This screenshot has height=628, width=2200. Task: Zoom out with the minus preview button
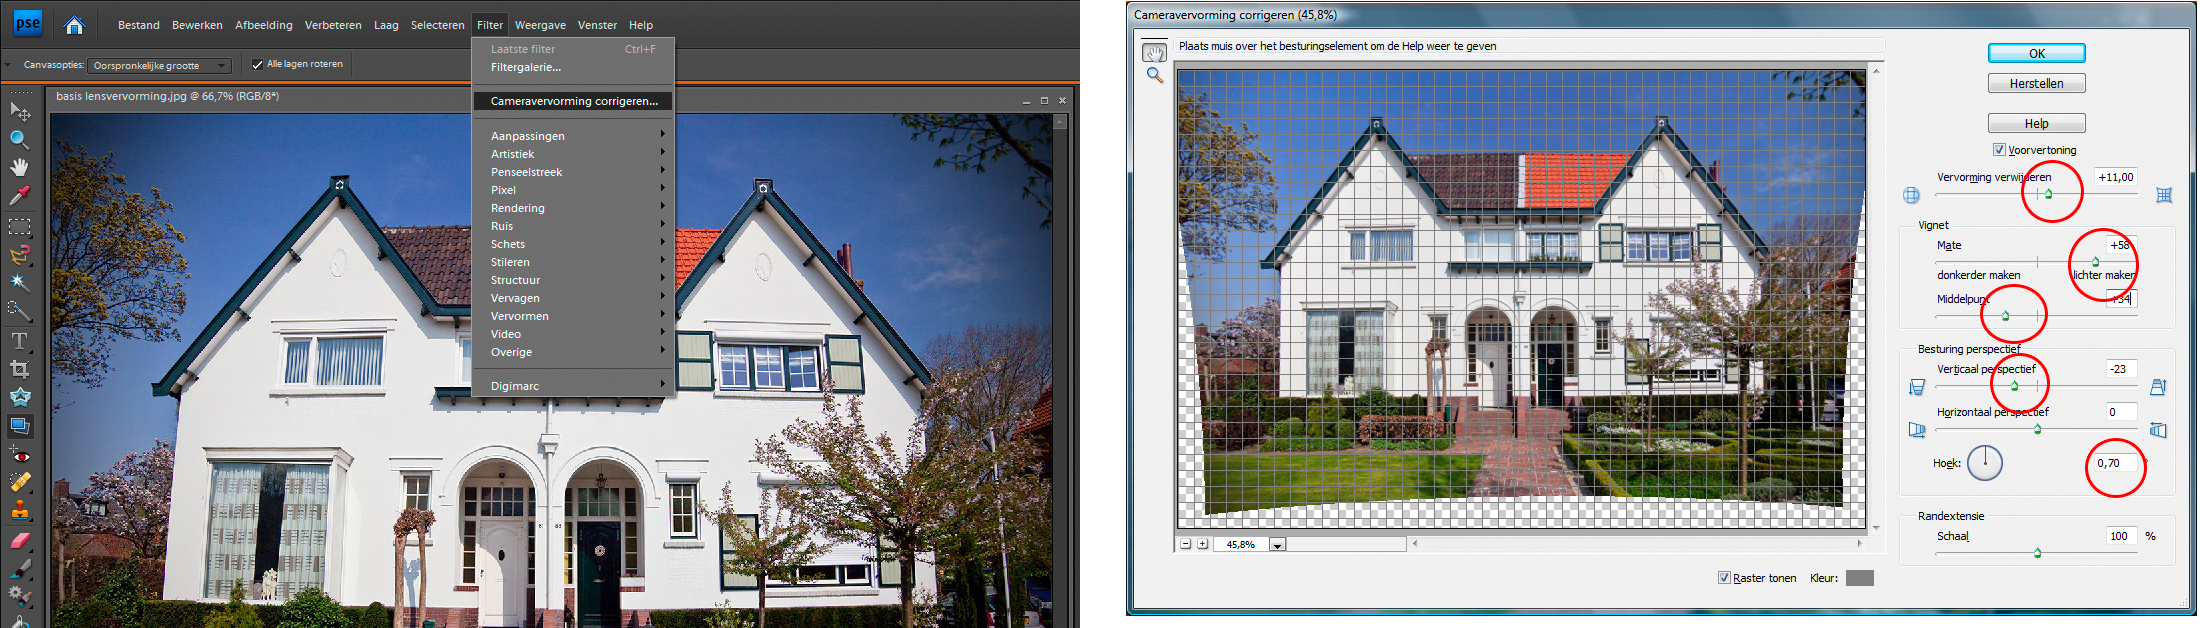click(1185, 544)
